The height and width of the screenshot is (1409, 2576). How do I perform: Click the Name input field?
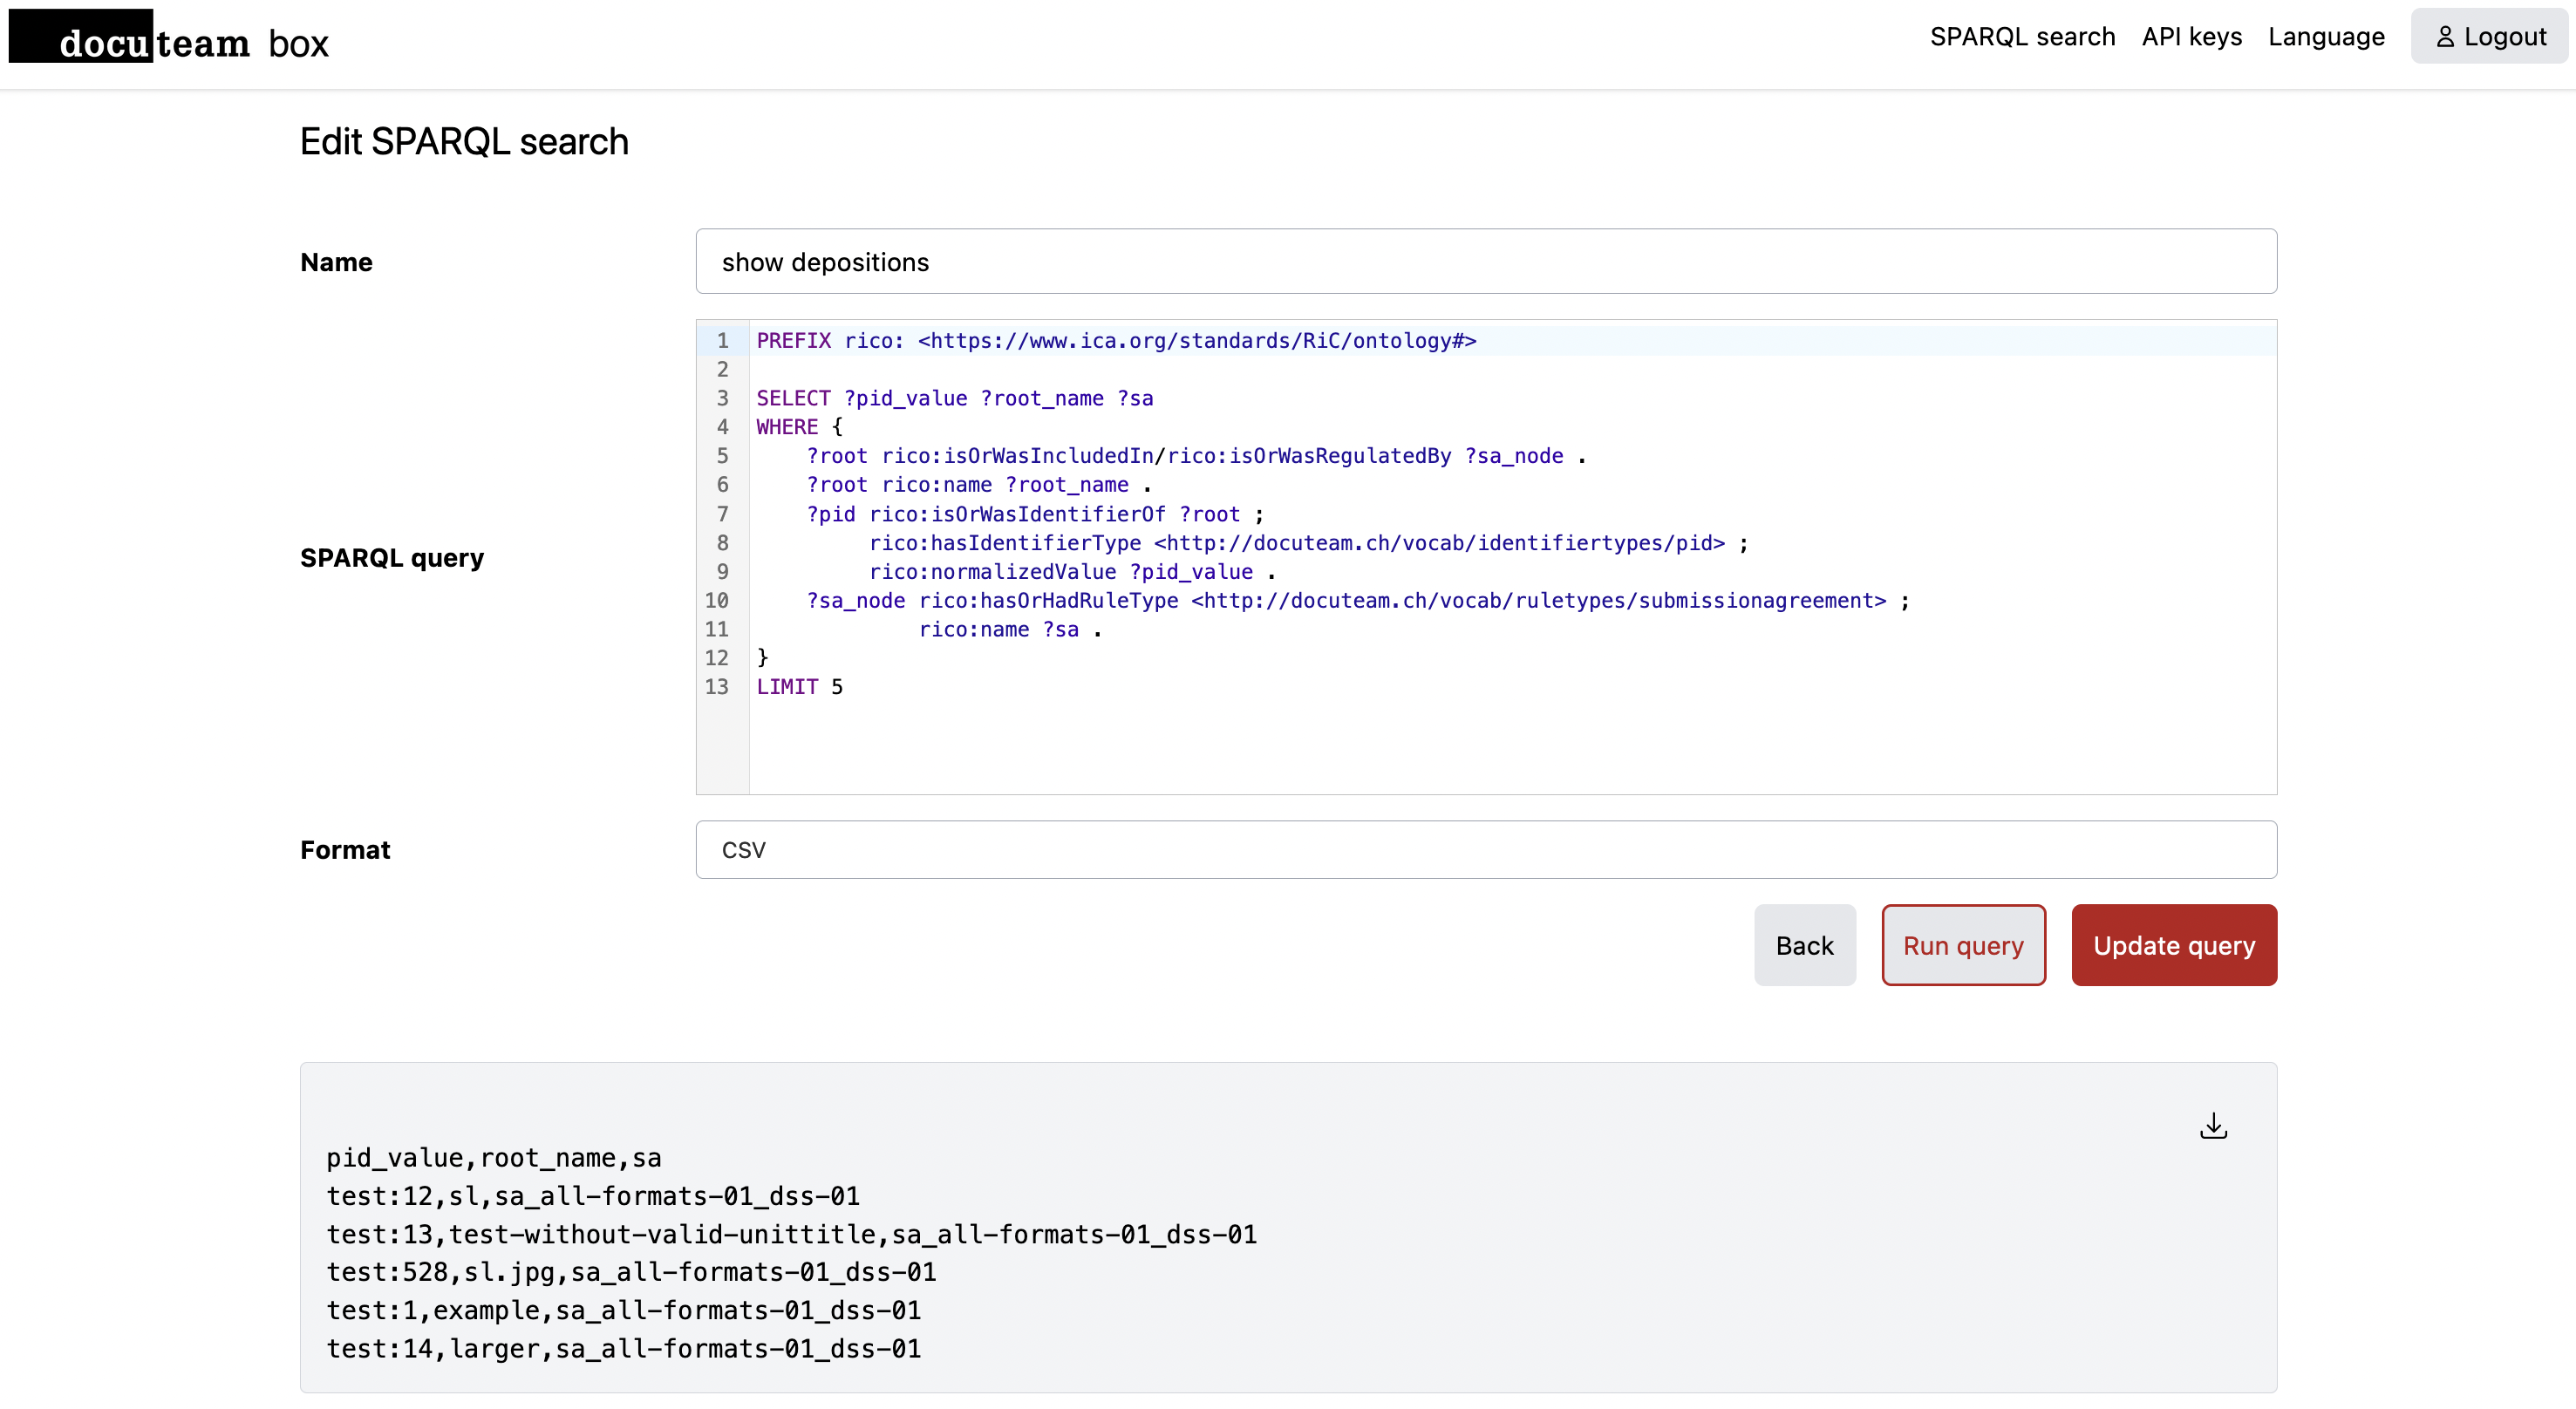coord(1485,262)
